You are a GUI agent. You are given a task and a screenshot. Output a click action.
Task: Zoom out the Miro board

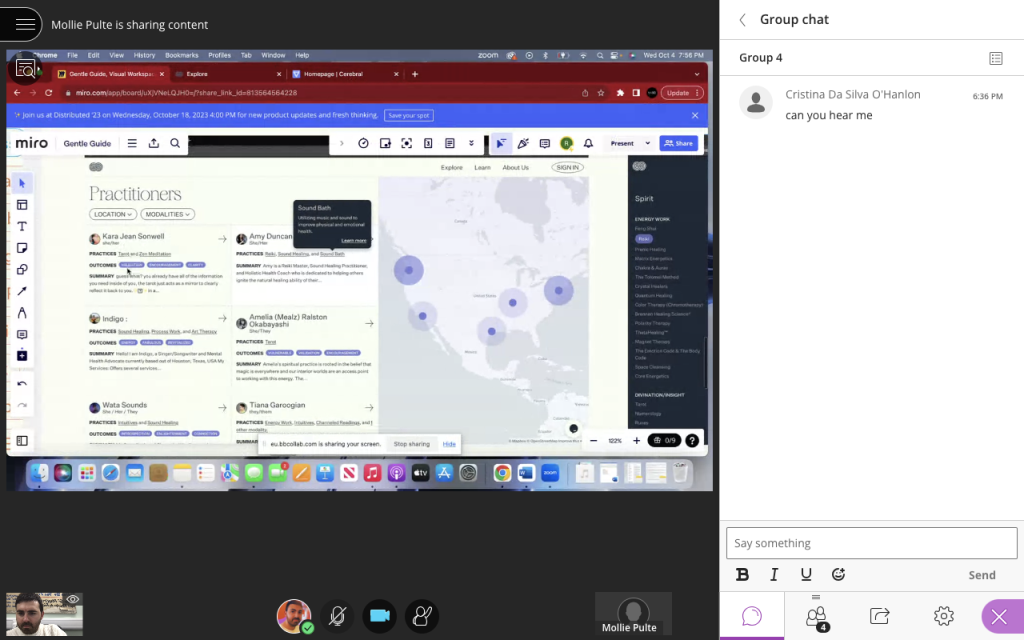[593, 441]
